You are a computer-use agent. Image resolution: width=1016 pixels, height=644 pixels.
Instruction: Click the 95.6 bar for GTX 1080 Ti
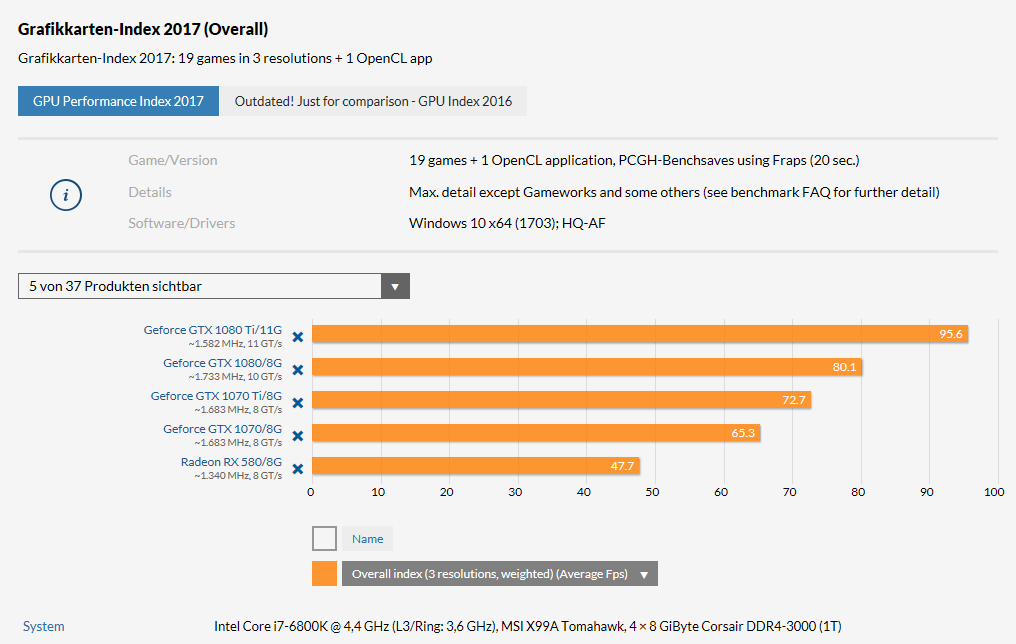(640, 334)
